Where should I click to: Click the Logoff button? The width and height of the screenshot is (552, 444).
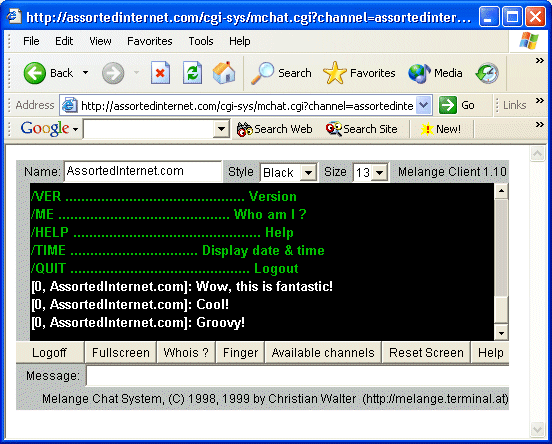point(50,352)
